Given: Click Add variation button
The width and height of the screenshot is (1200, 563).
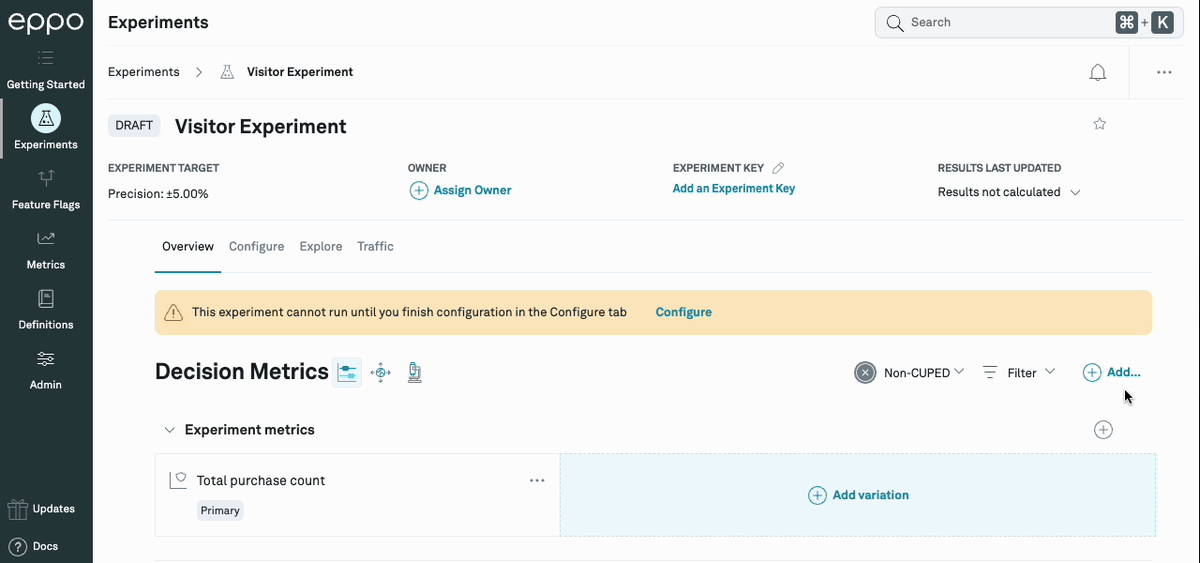Looking at the screenshot, I should coord(858,495).
